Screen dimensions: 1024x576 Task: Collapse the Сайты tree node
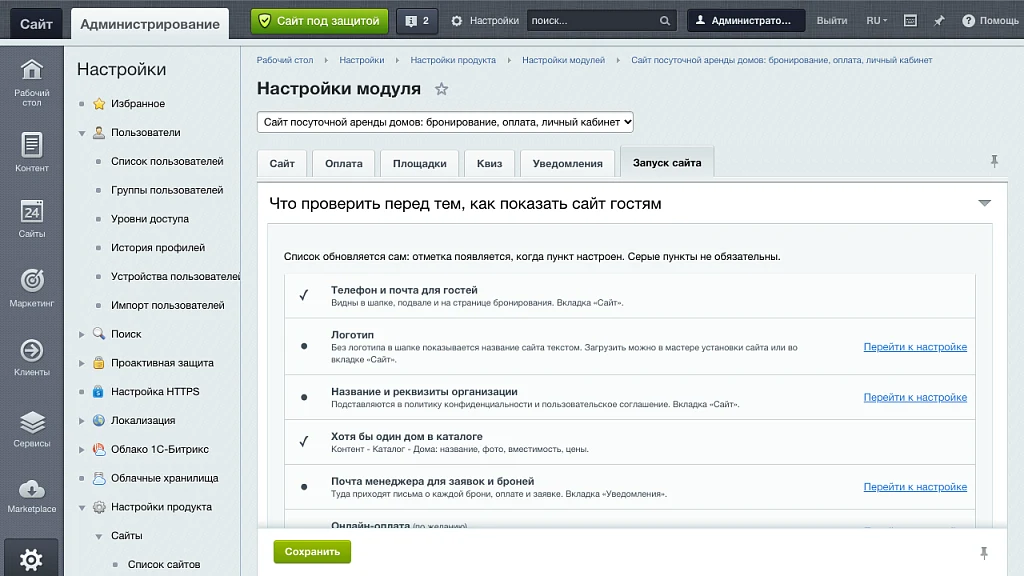click(x=99, y=536)
